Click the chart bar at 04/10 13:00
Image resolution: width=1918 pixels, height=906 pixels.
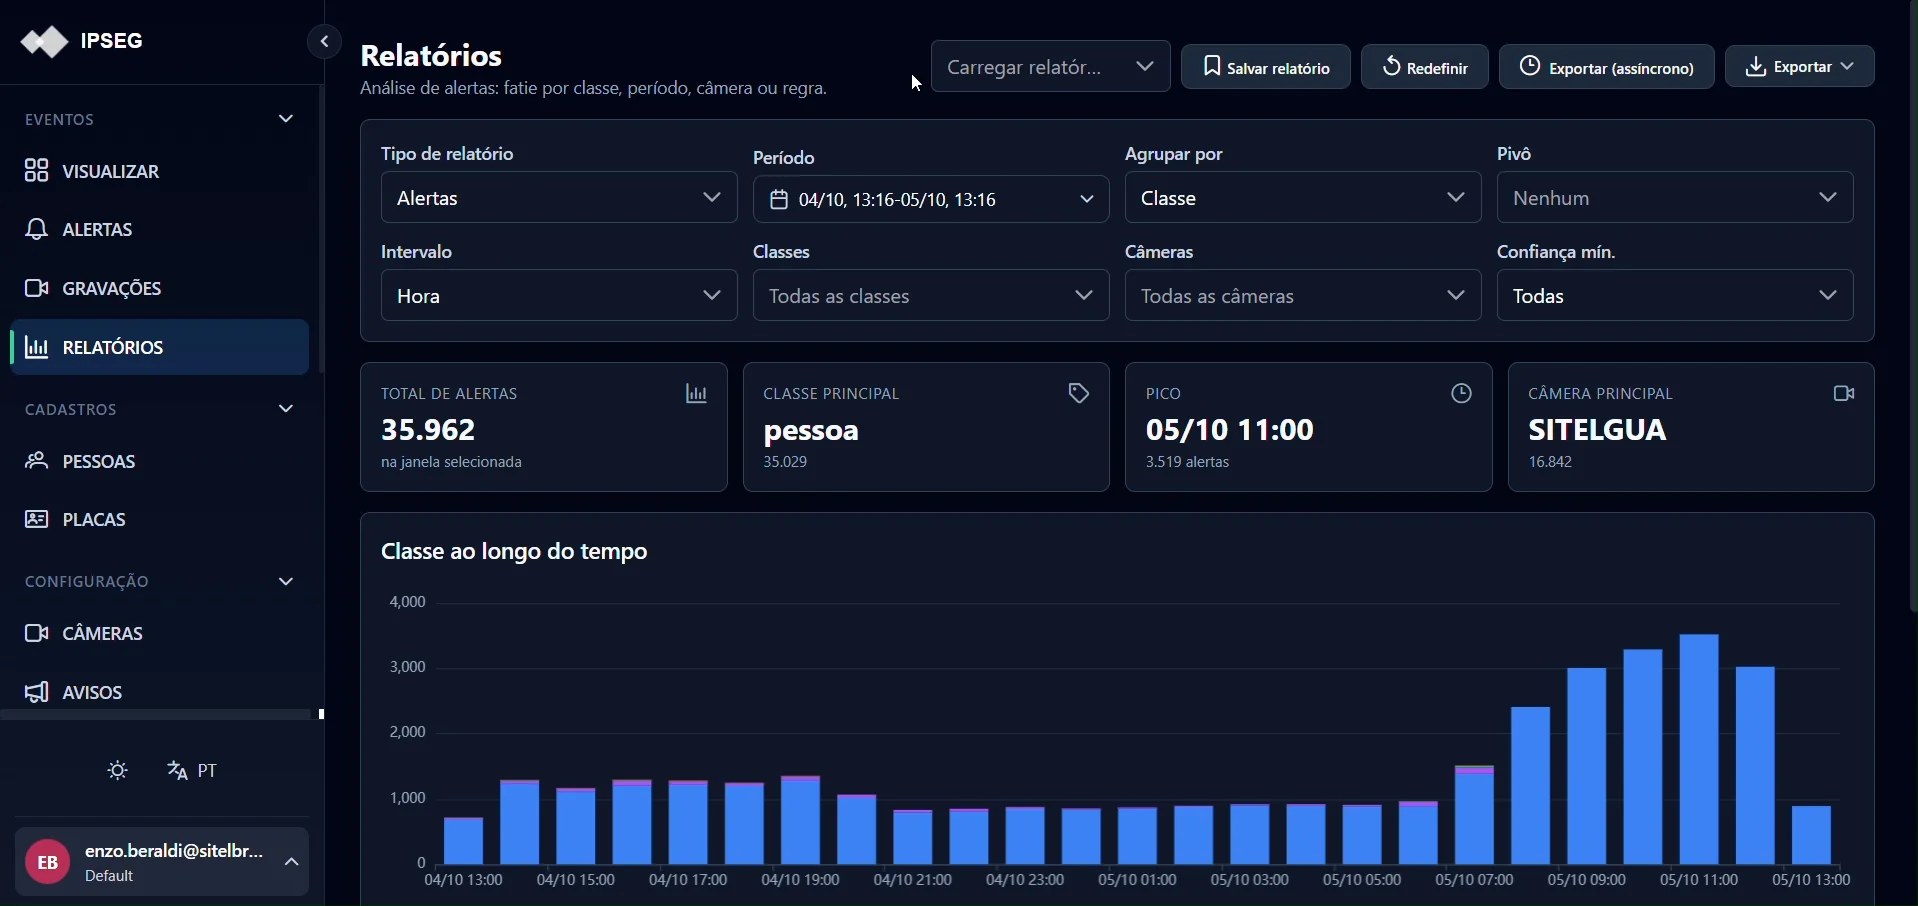464,841
